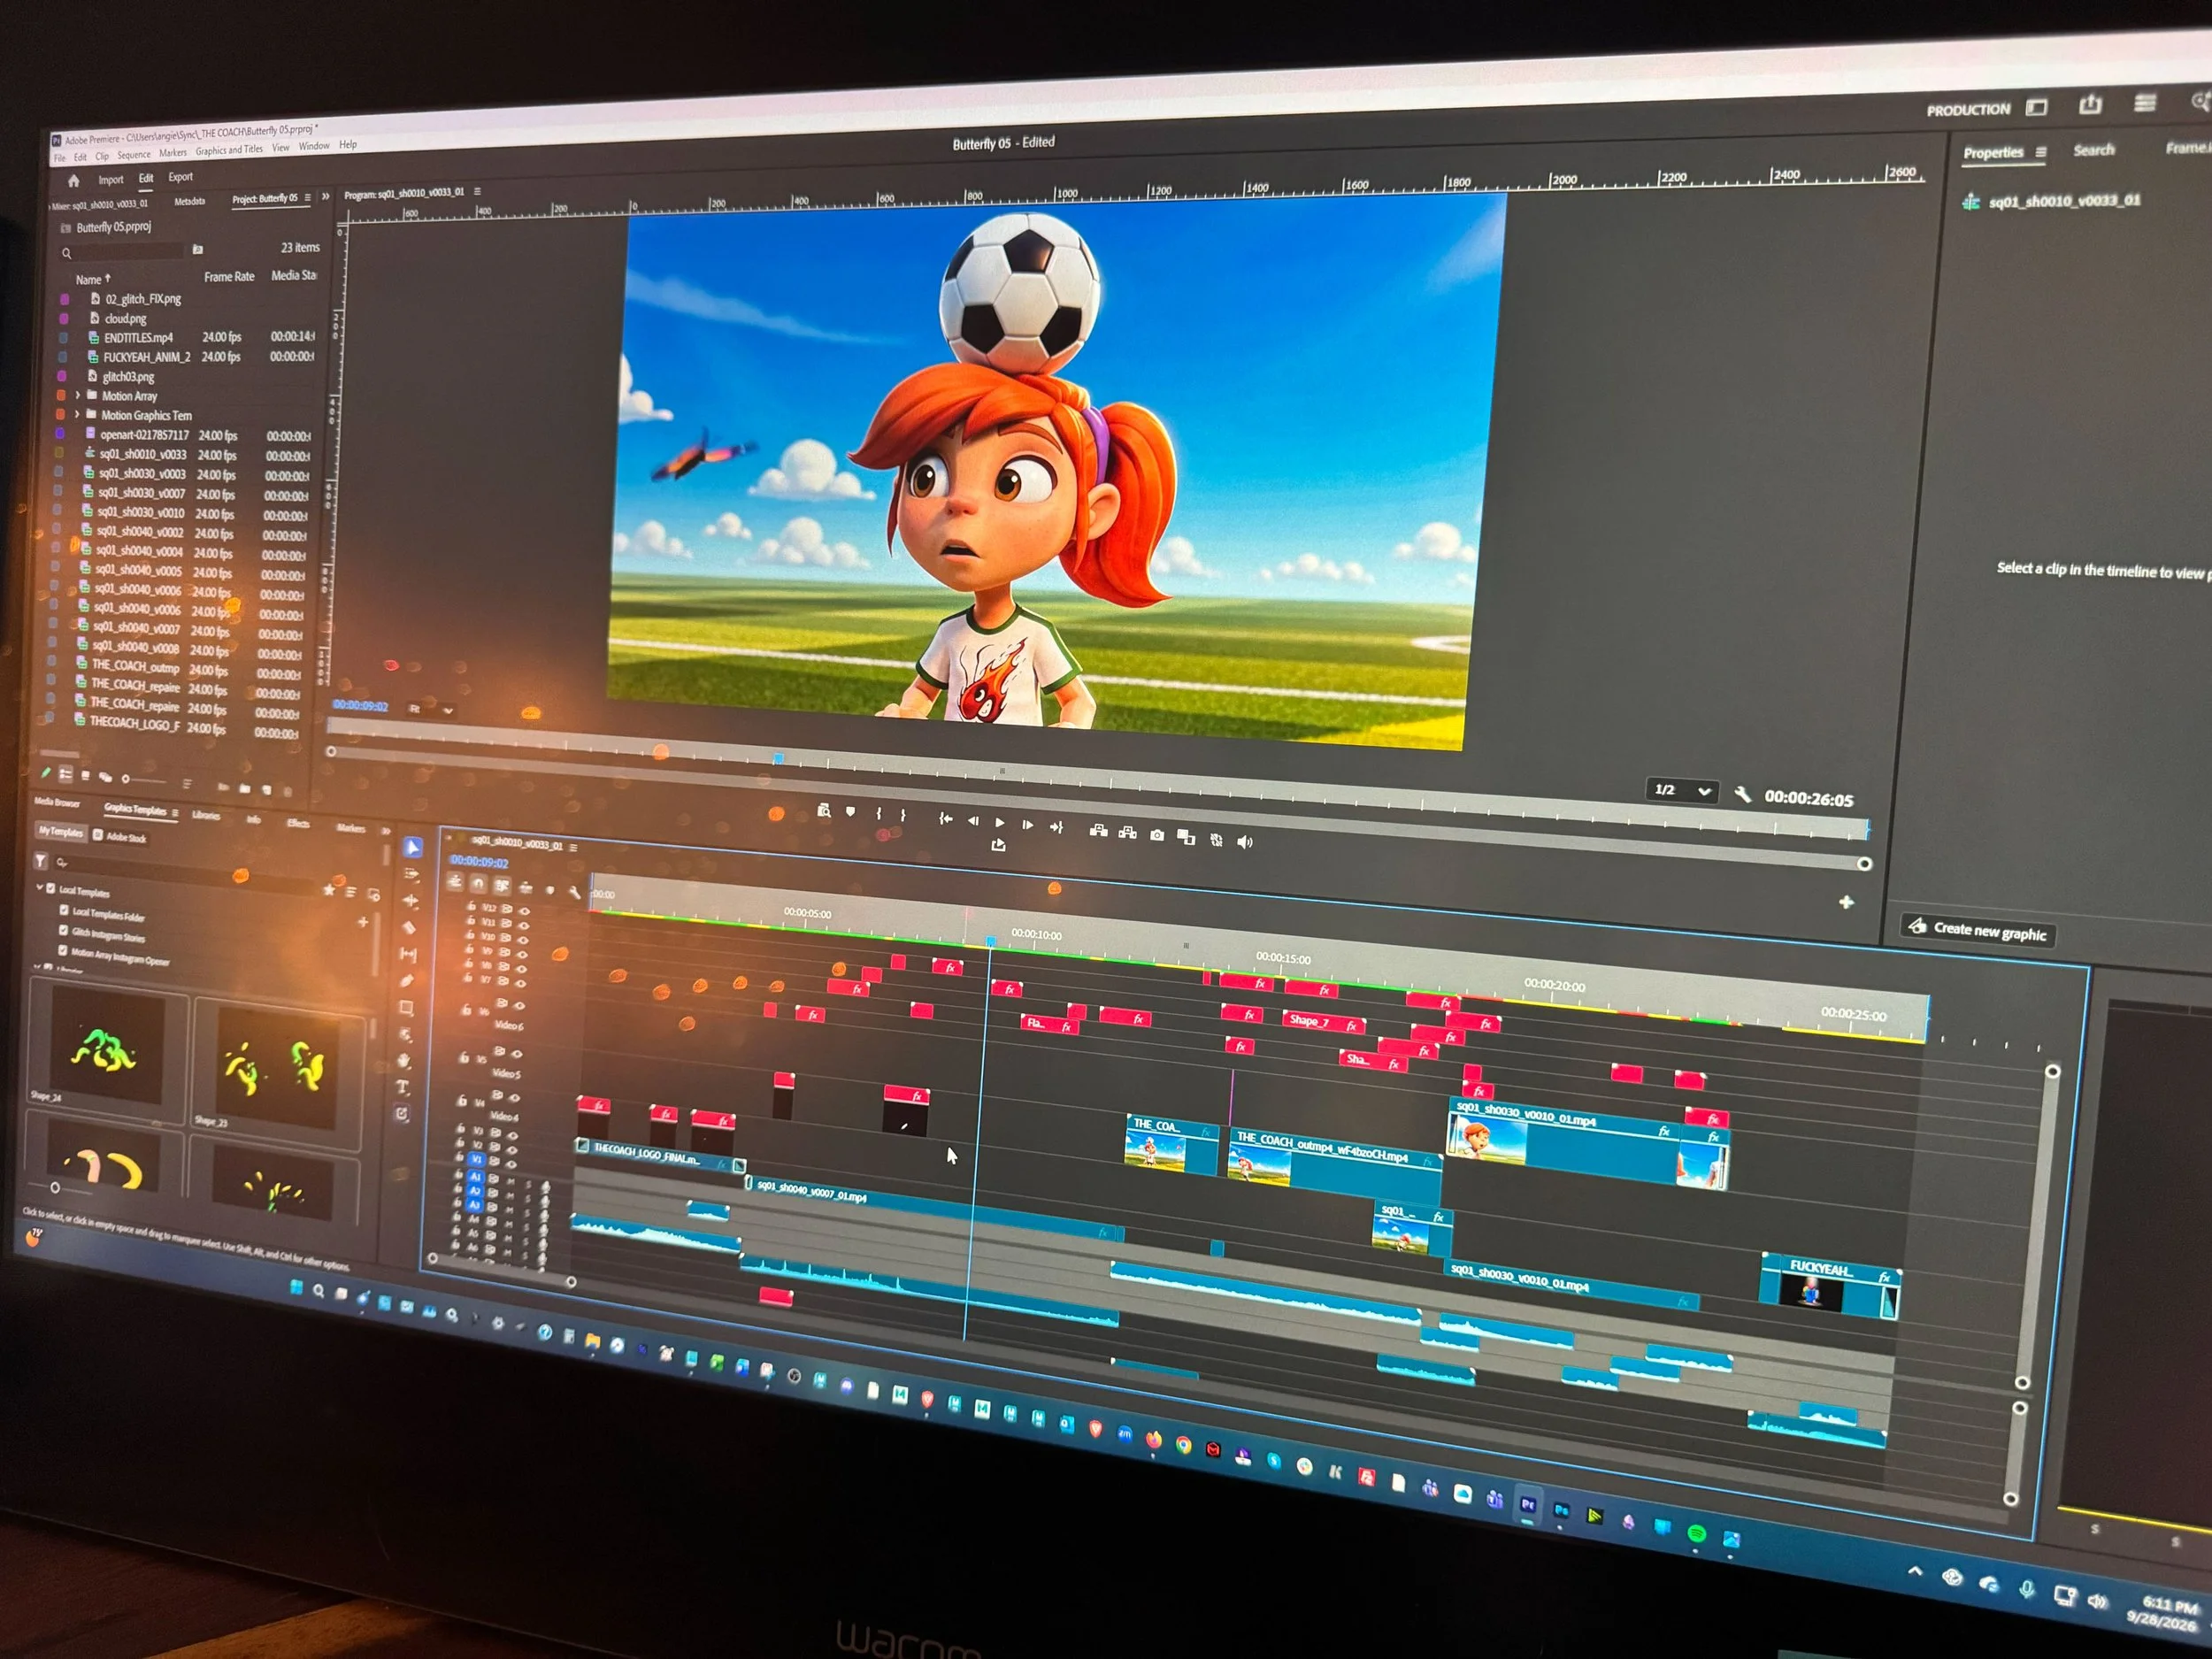Collapse the Local Templates group

click(39, 887)
